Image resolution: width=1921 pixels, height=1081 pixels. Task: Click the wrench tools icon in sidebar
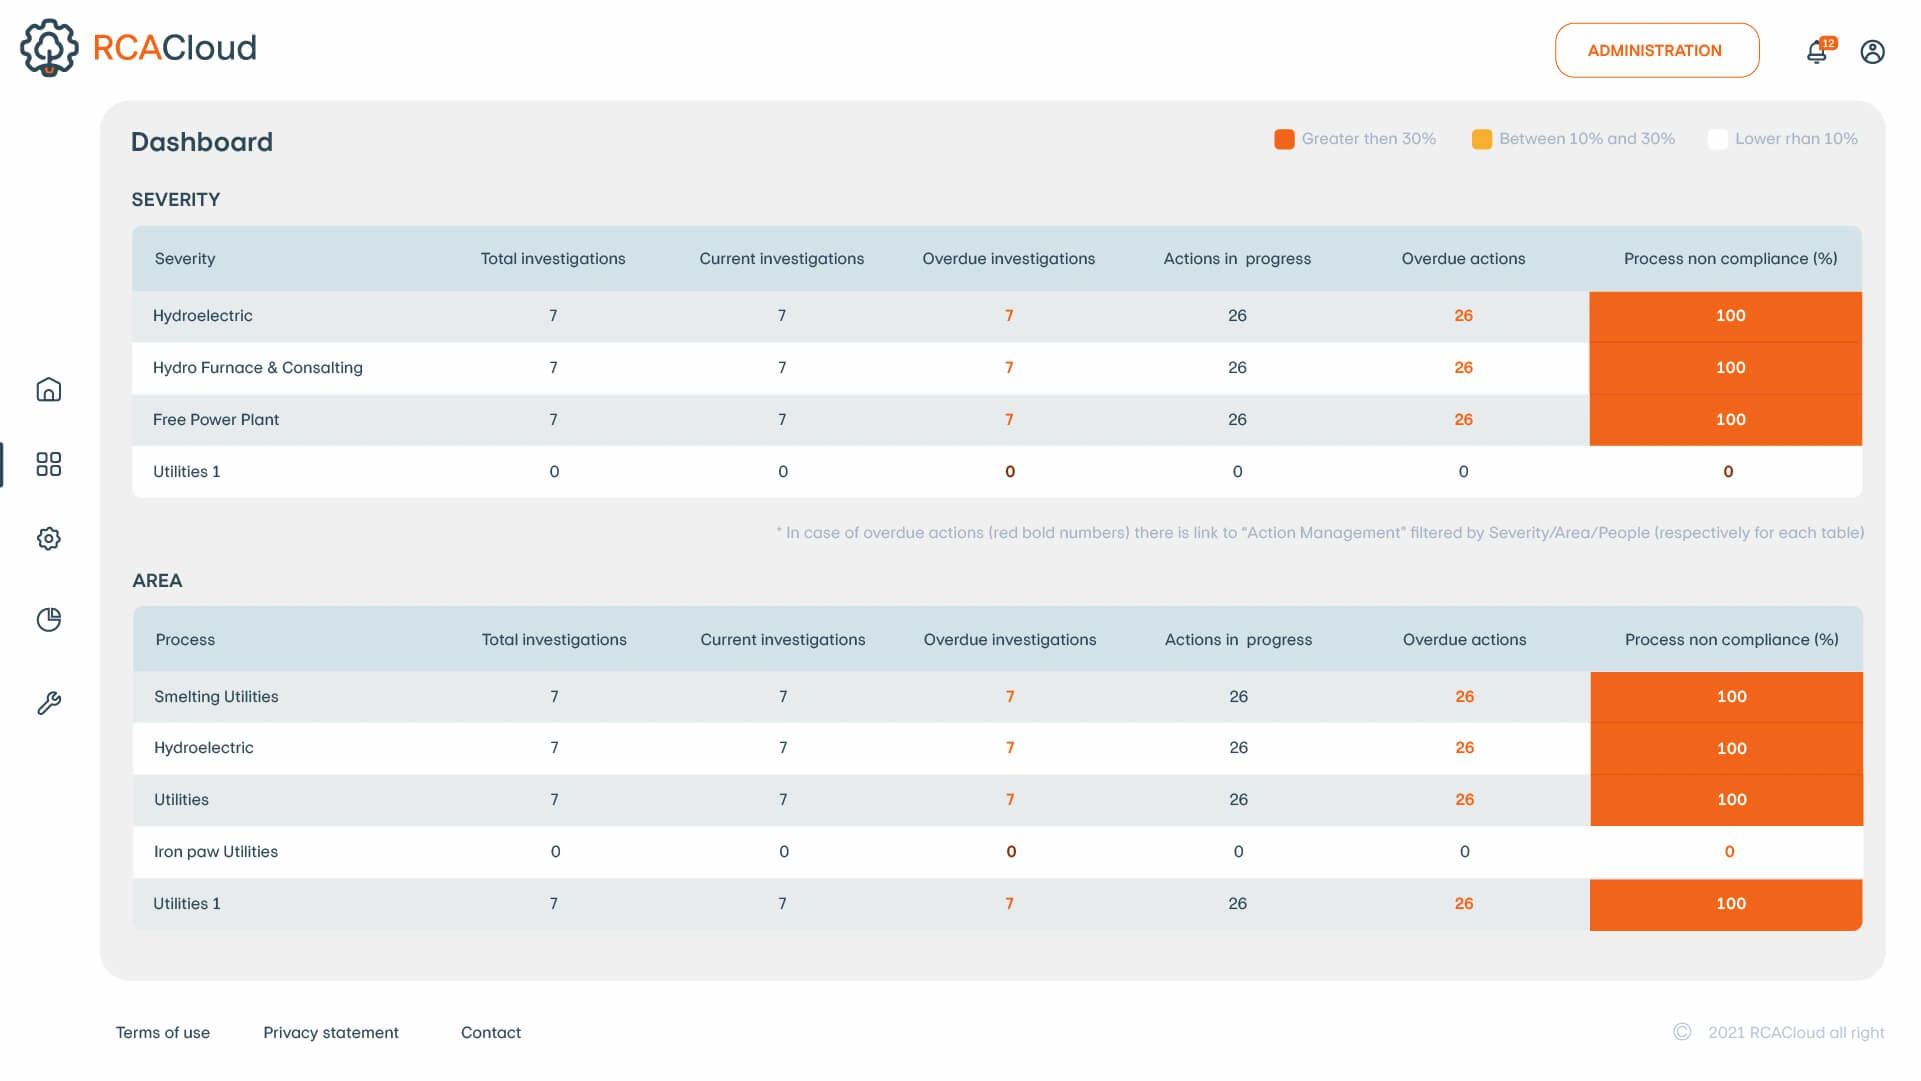48,704
